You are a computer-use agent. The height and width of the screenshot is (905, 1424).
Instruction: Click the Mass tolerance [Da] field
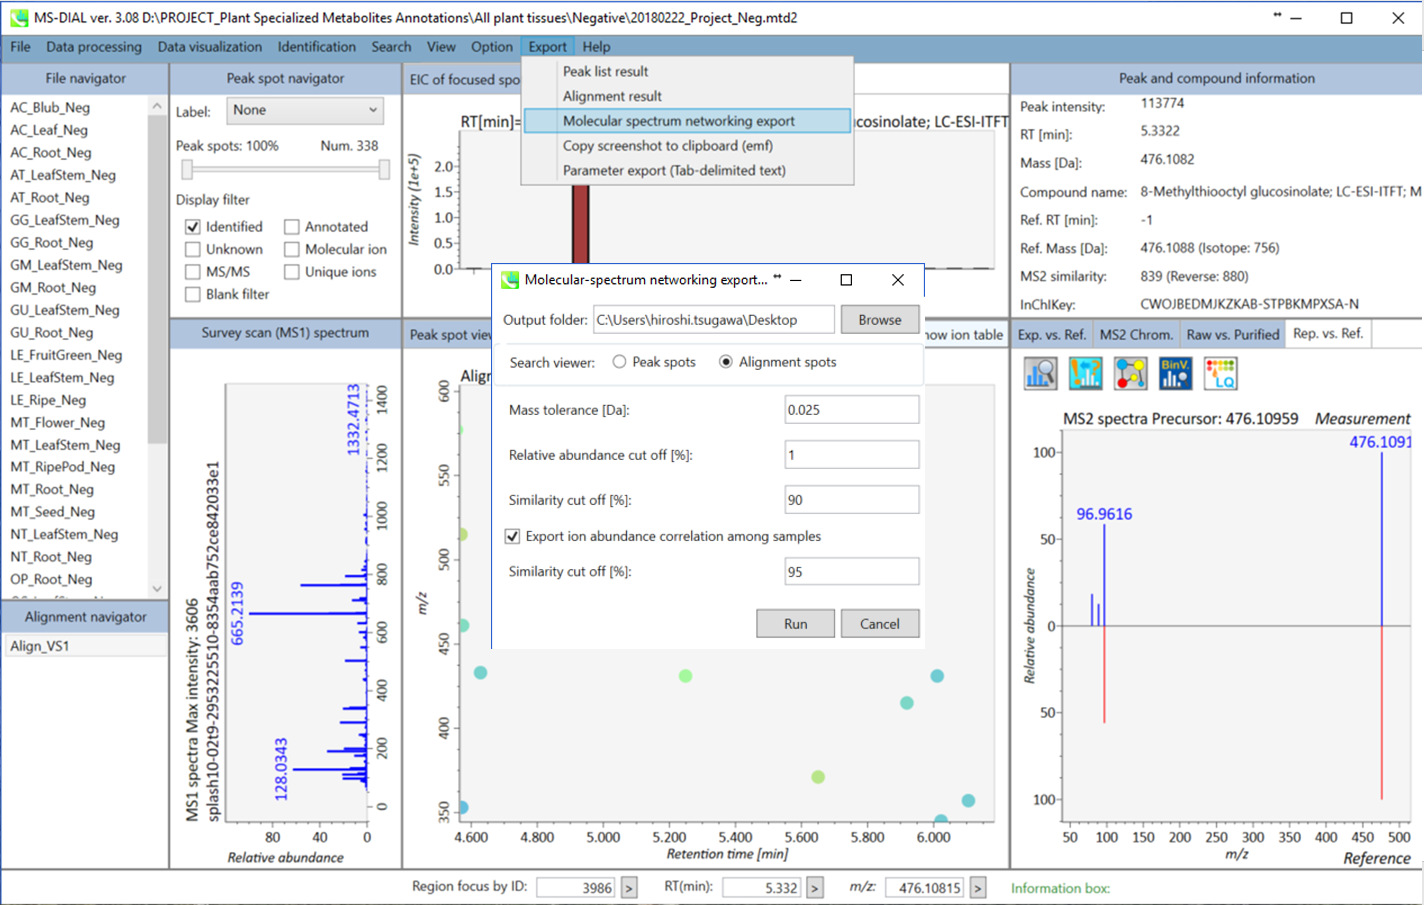coord(852,410)
